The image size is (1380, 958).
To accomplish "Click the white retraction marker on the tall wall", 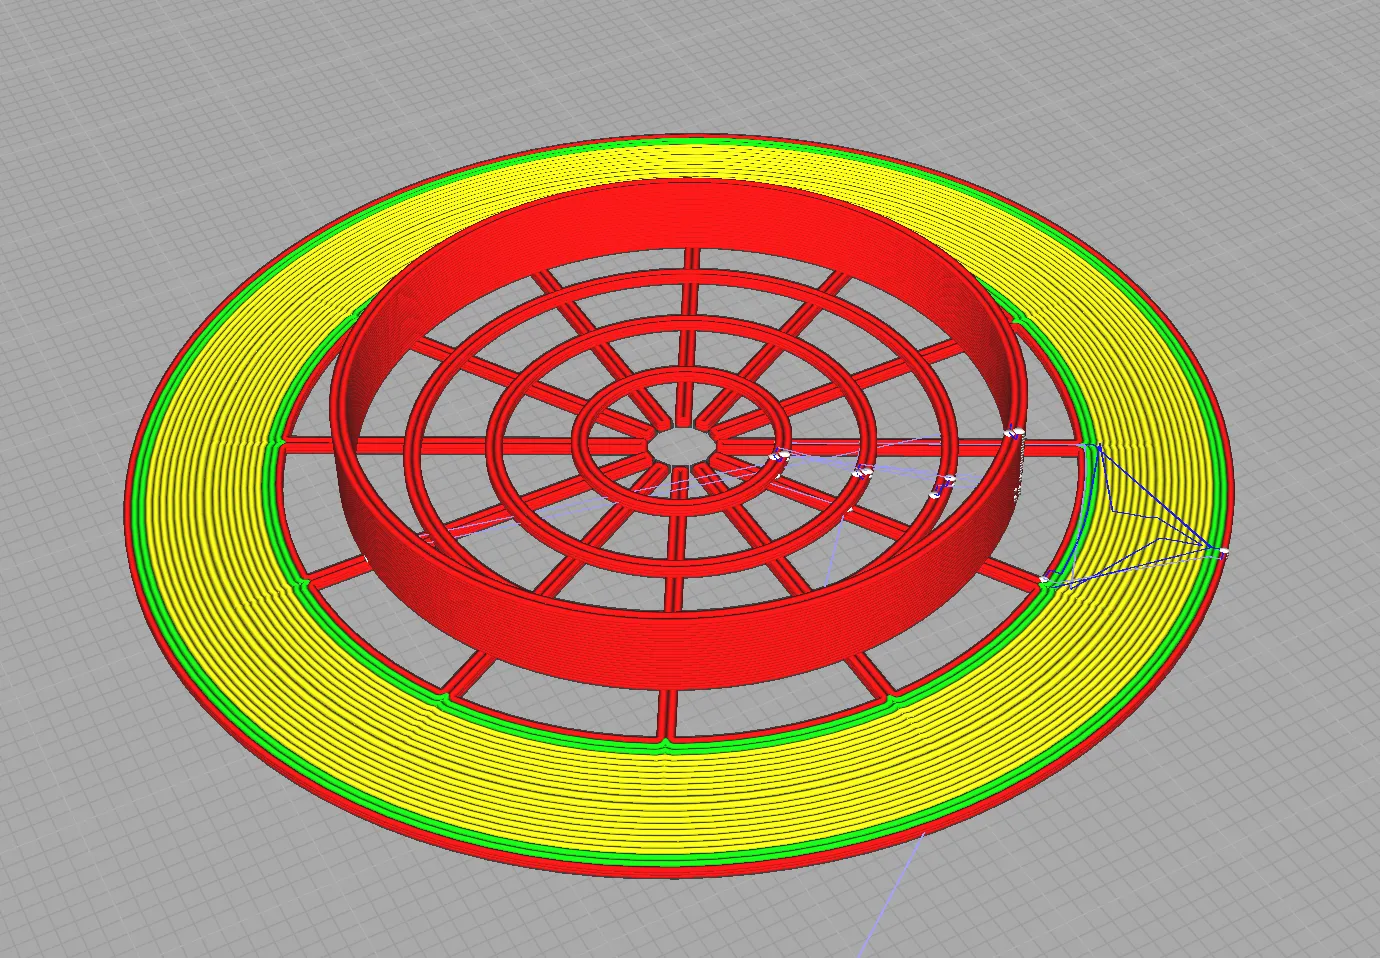I will pyautogui.click(x=1014, y=432).
